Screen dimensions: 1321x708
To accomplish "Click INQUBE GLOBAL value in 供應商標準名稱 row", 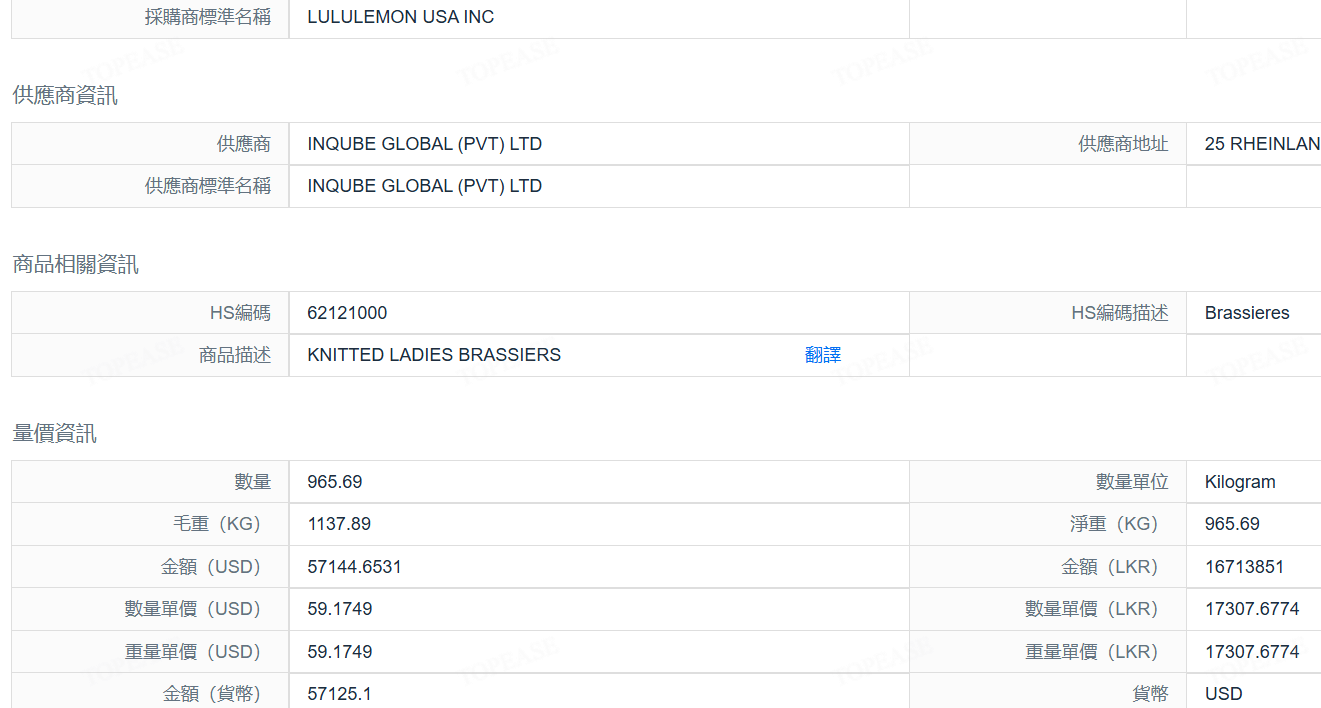I will 424,186.
